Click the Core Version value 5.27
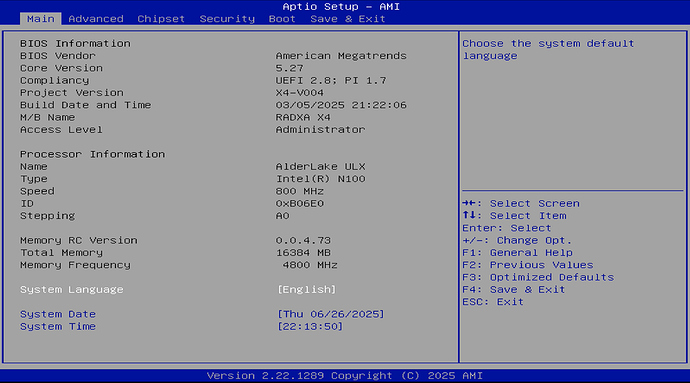Image resolution: width=690 pixels, height=383 pixels. [x=290, y=68]
